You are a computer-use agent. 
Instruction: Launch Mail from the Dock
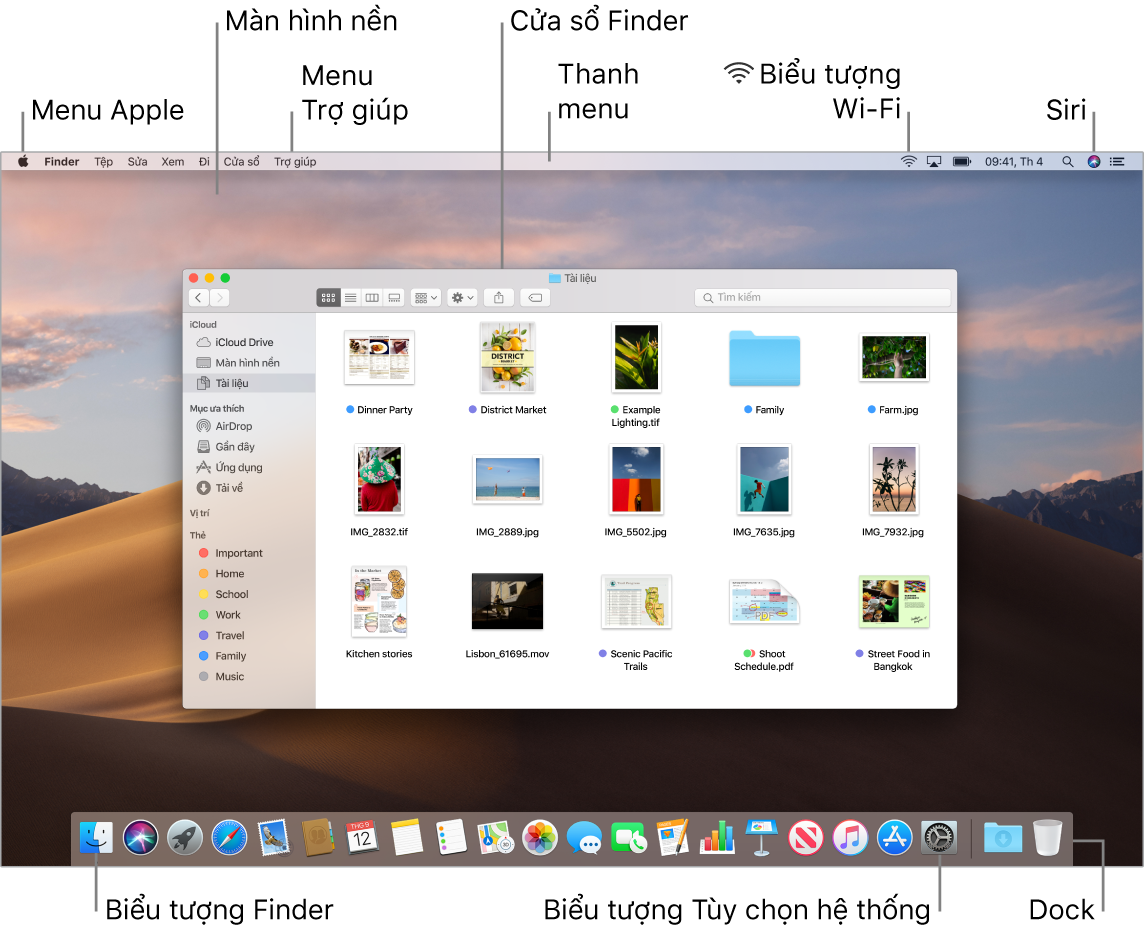[273, 838]
